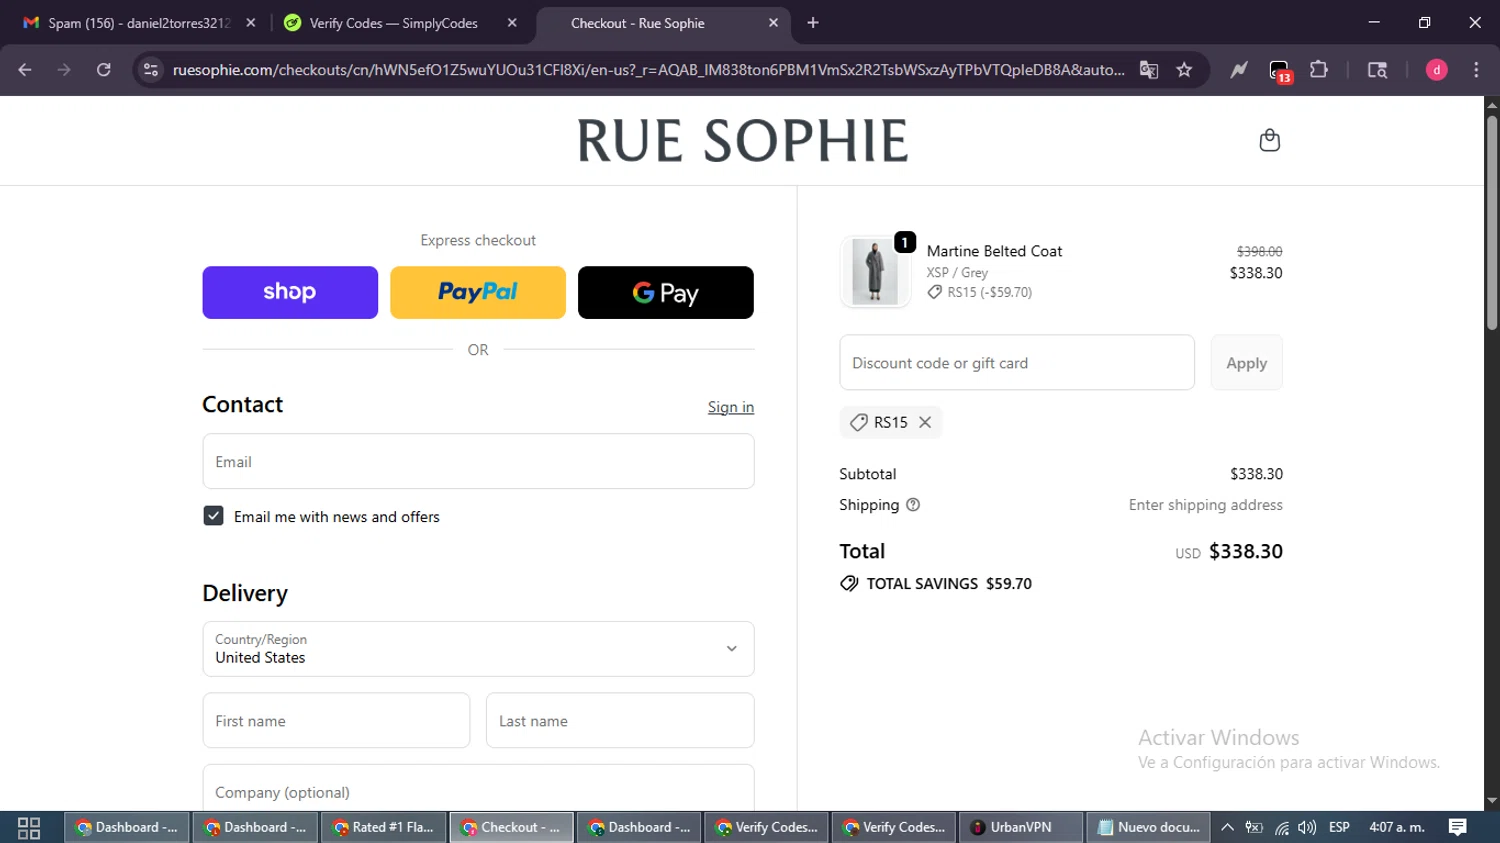Uncheck Email me with news and offers
1500x843 pixels.
click(x=213, y=516)
